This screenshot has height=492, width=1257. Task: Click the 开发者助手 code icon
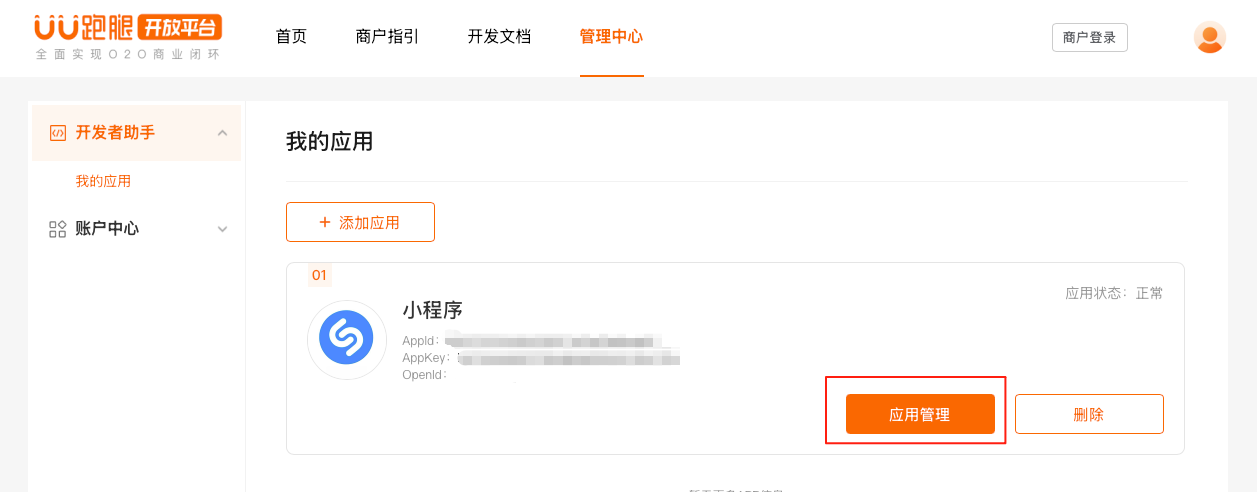coord(58,133)
